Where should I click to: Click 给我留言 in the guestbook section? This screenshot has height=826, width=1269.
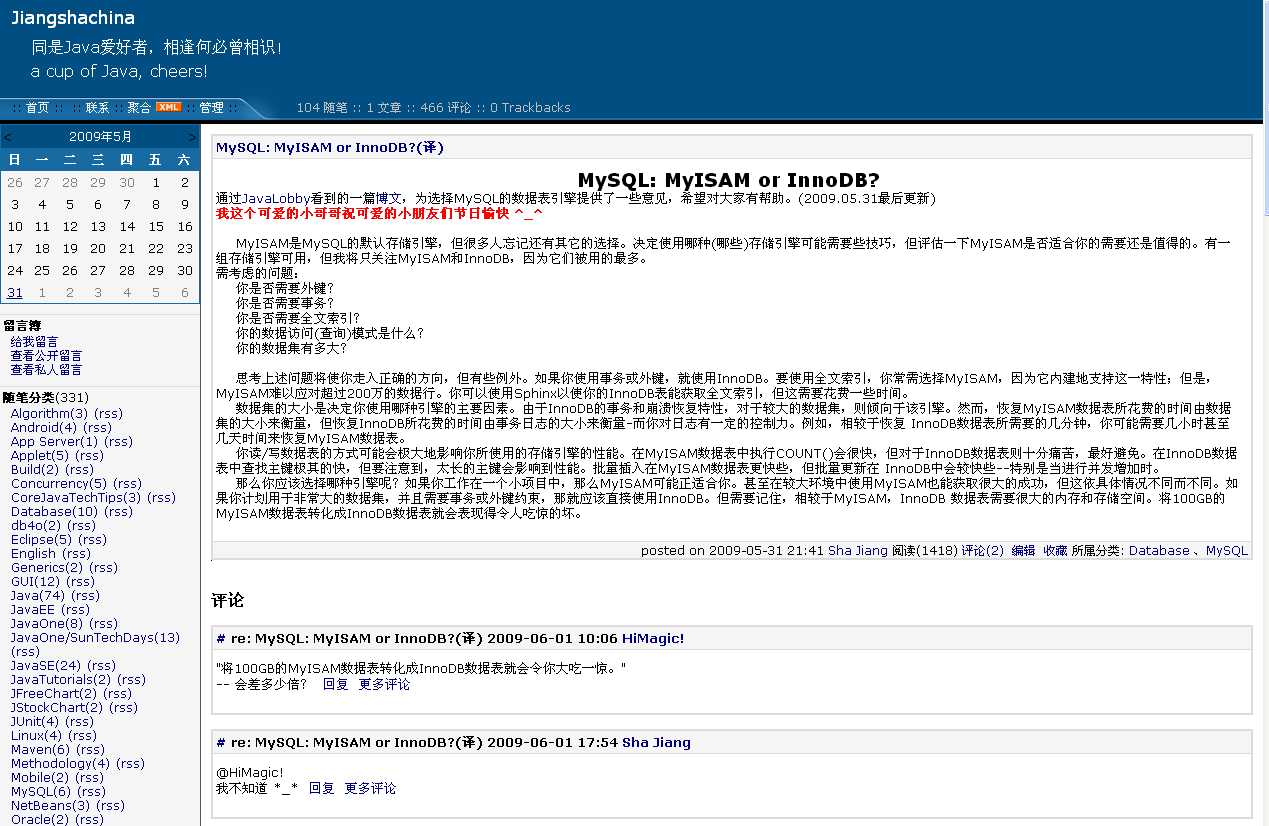click(35, 342)
